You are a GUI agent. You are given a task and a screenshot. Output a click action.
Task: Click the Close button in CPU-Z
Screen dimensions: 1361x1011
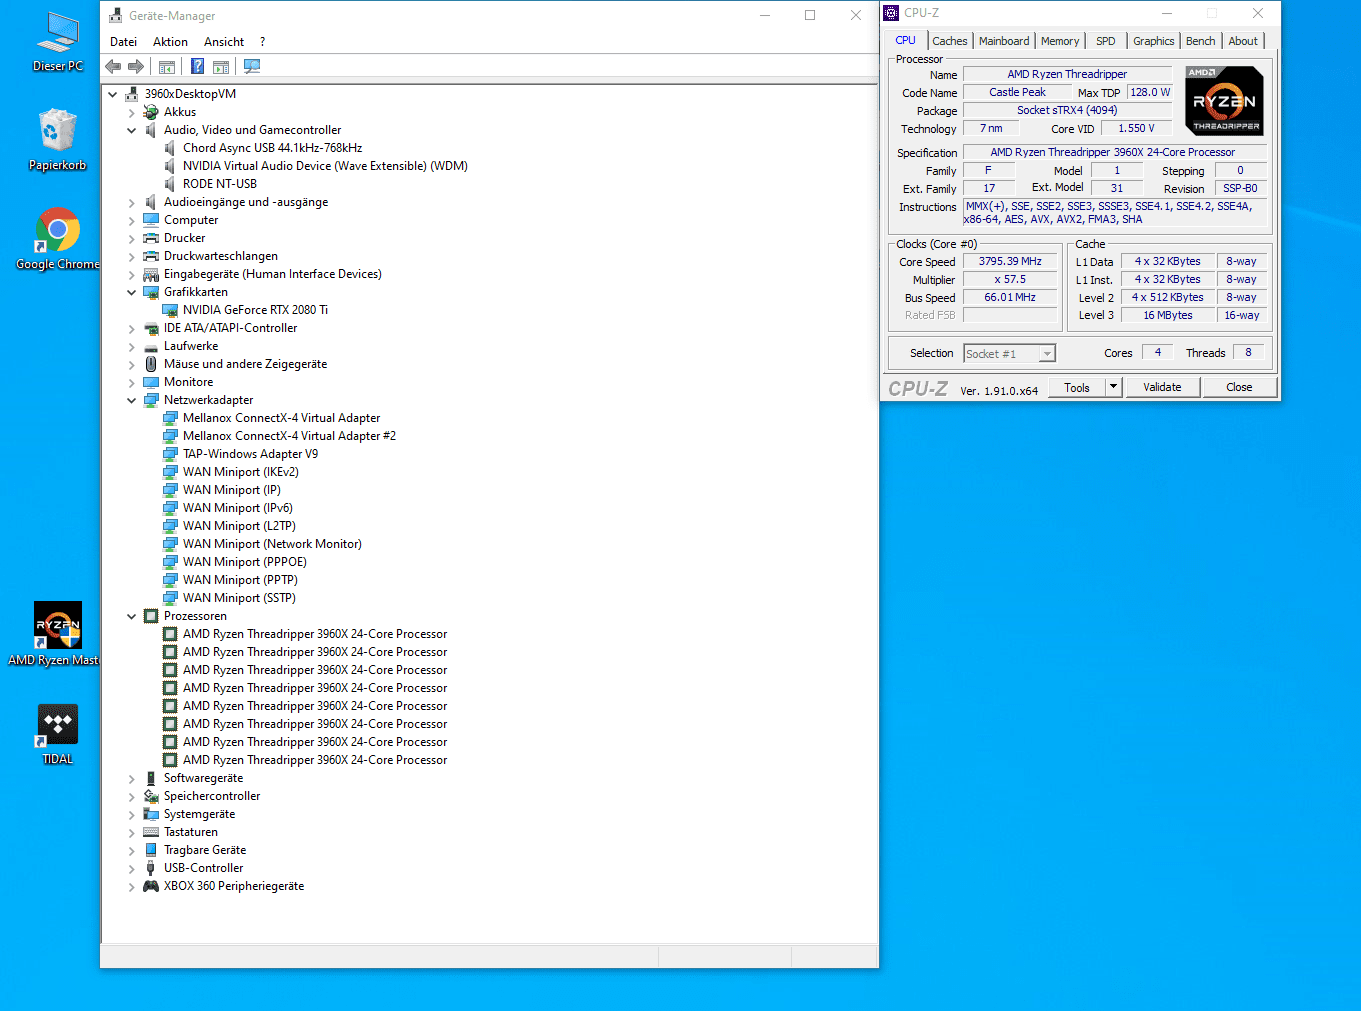click(1239, 387)
